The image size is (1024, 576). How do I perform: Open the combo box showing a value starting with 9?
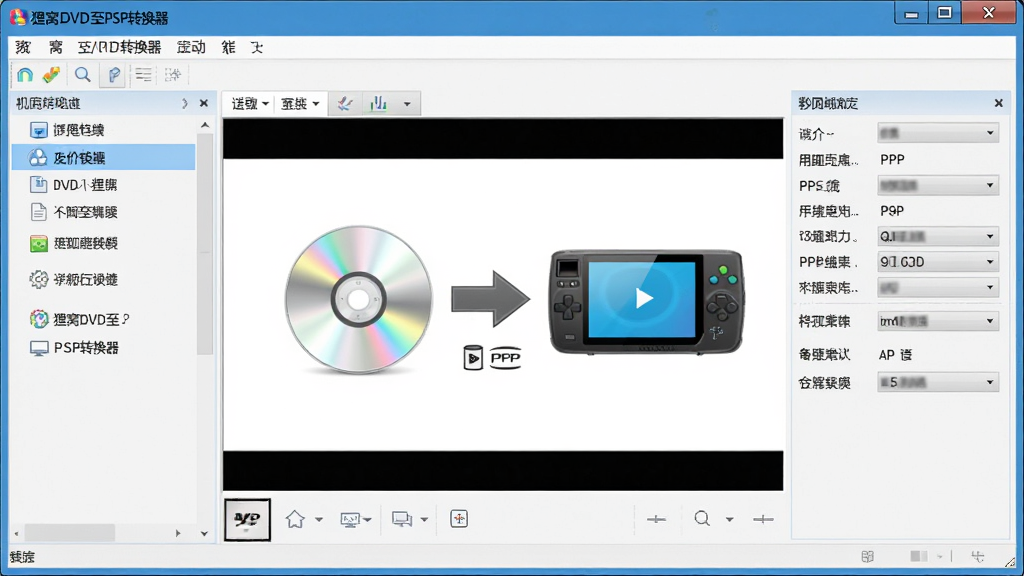938,262
